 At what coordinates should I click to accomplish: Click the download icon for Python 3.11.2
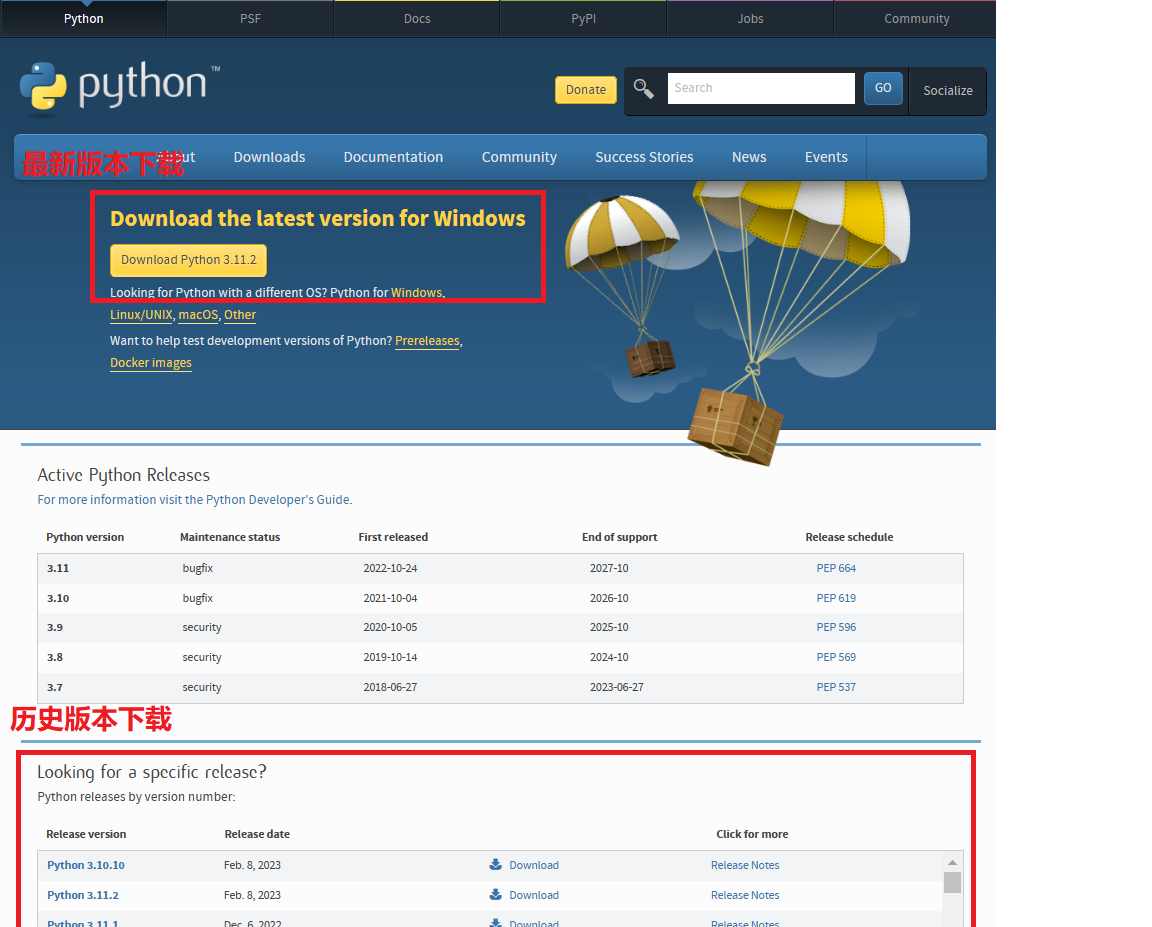click(496, 895)
